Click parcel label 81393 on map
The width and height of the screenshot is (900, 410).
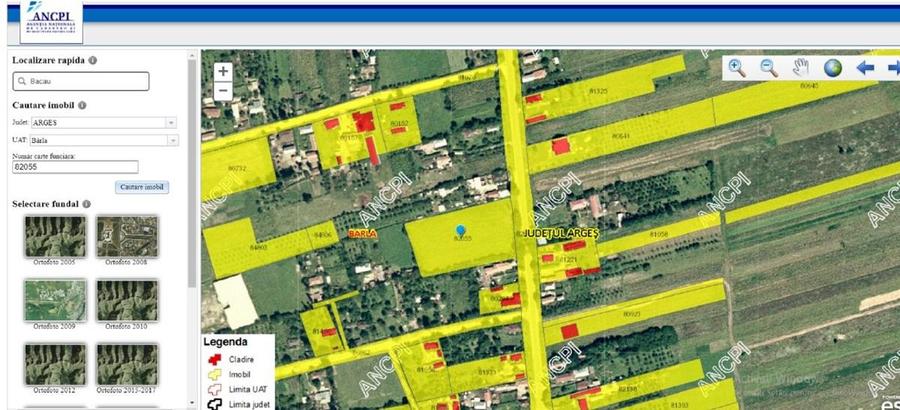pyautogui.click(x=680, y=405)
